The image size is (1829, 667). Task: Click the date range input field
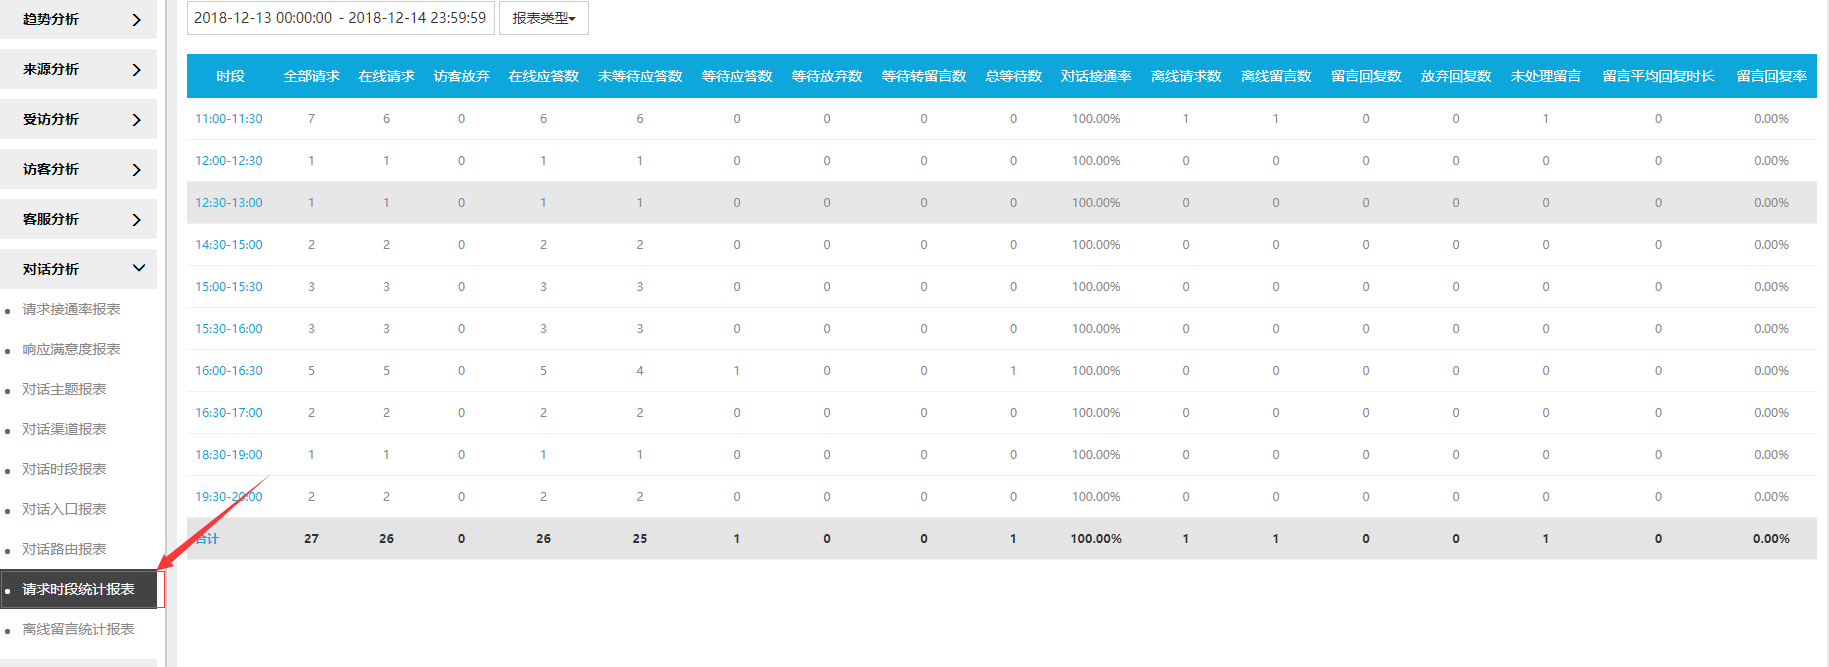coord(340,18)
